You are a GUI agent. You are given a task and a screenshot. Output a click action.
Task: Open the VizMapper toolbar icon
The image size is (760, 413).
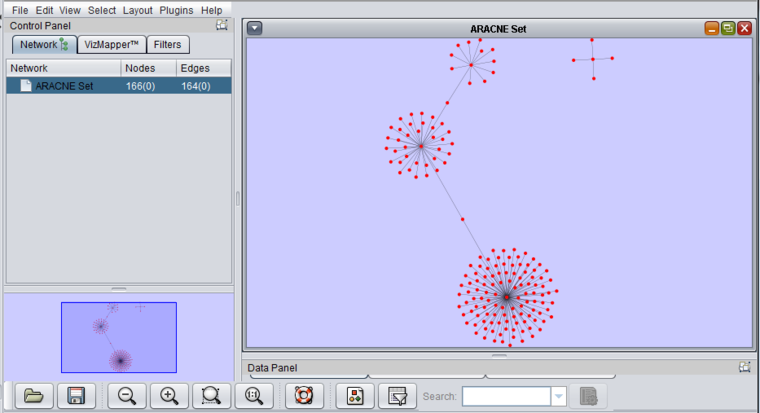click(355, 396)
